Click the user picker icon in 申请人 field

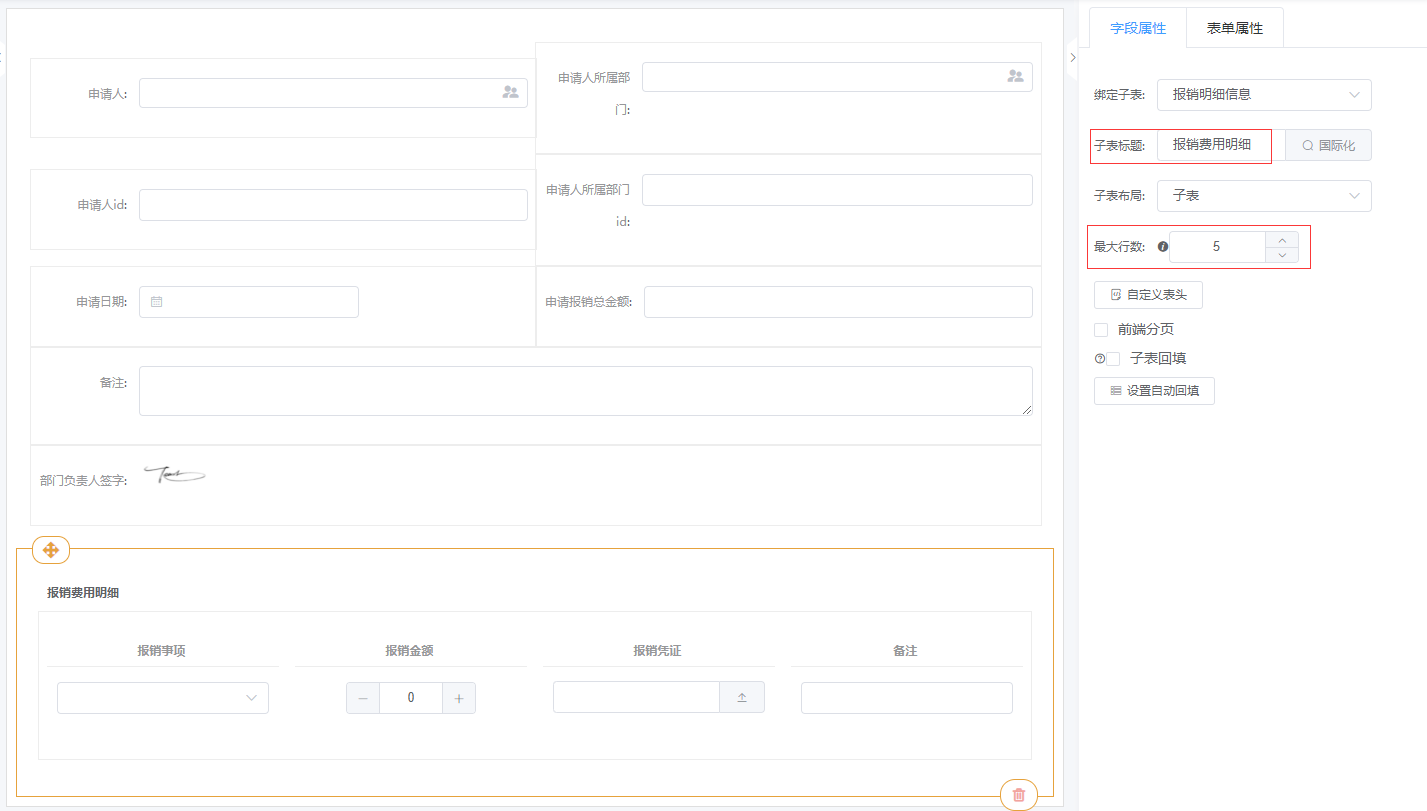(x=510, y=92)
